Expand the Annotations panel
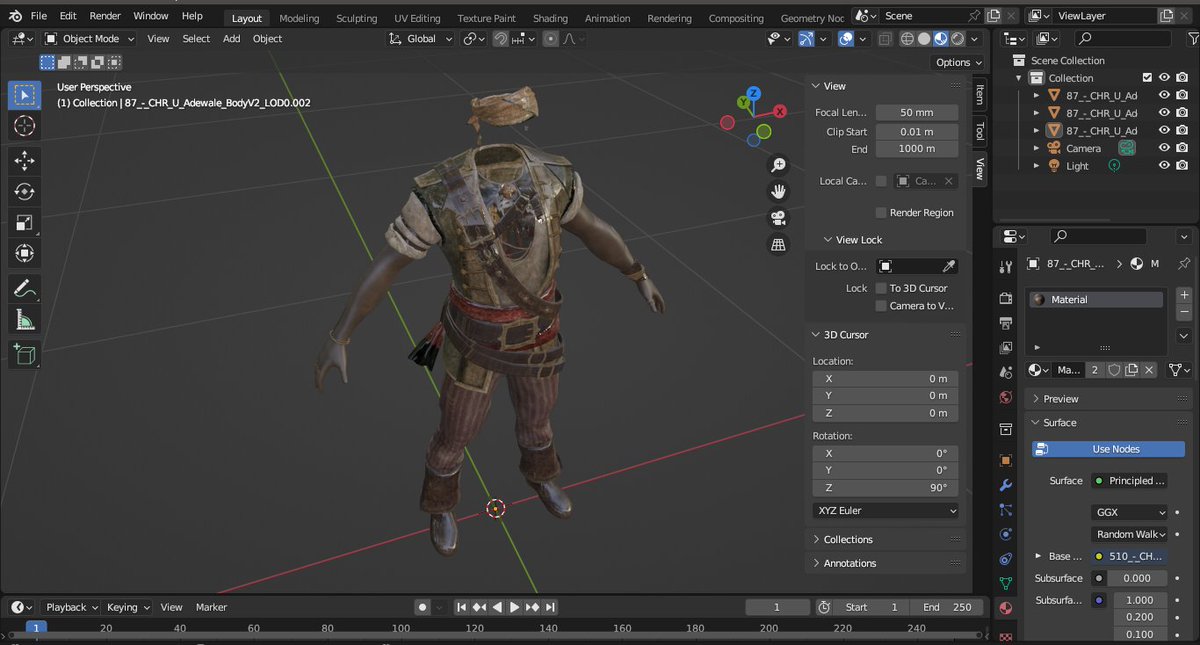Image resolution: width=1200 pixels, height=645 pixels. [849, 563]
